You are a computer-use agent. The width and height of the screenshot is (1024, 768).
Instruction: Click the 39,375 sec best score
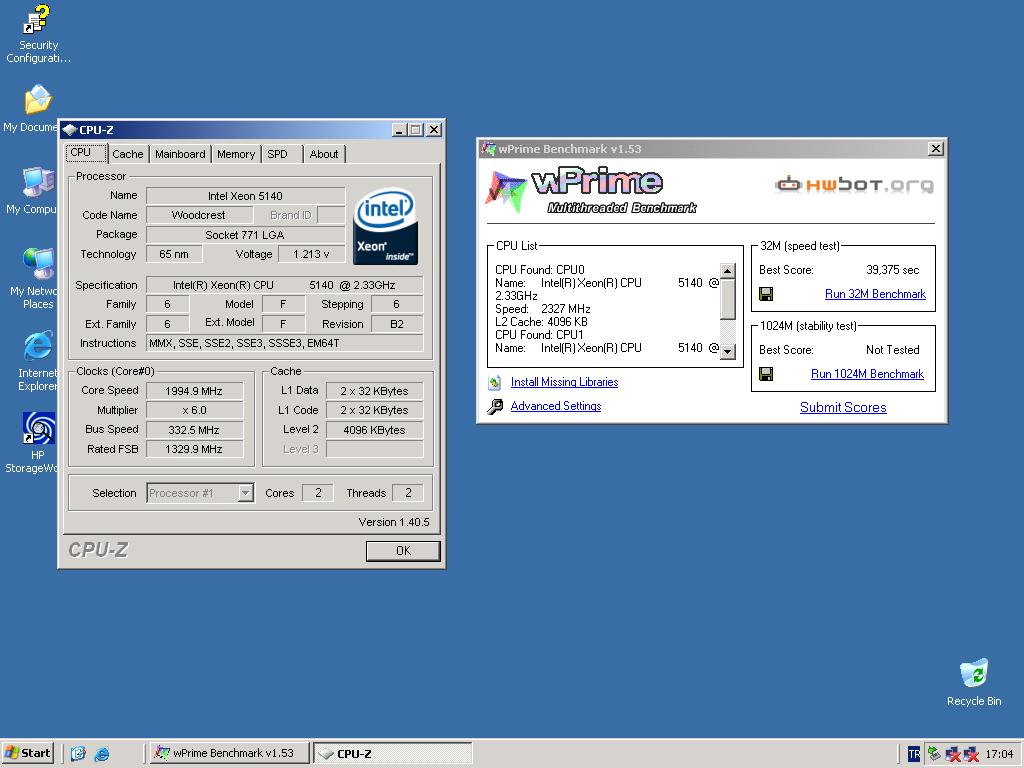coord(892,270)
